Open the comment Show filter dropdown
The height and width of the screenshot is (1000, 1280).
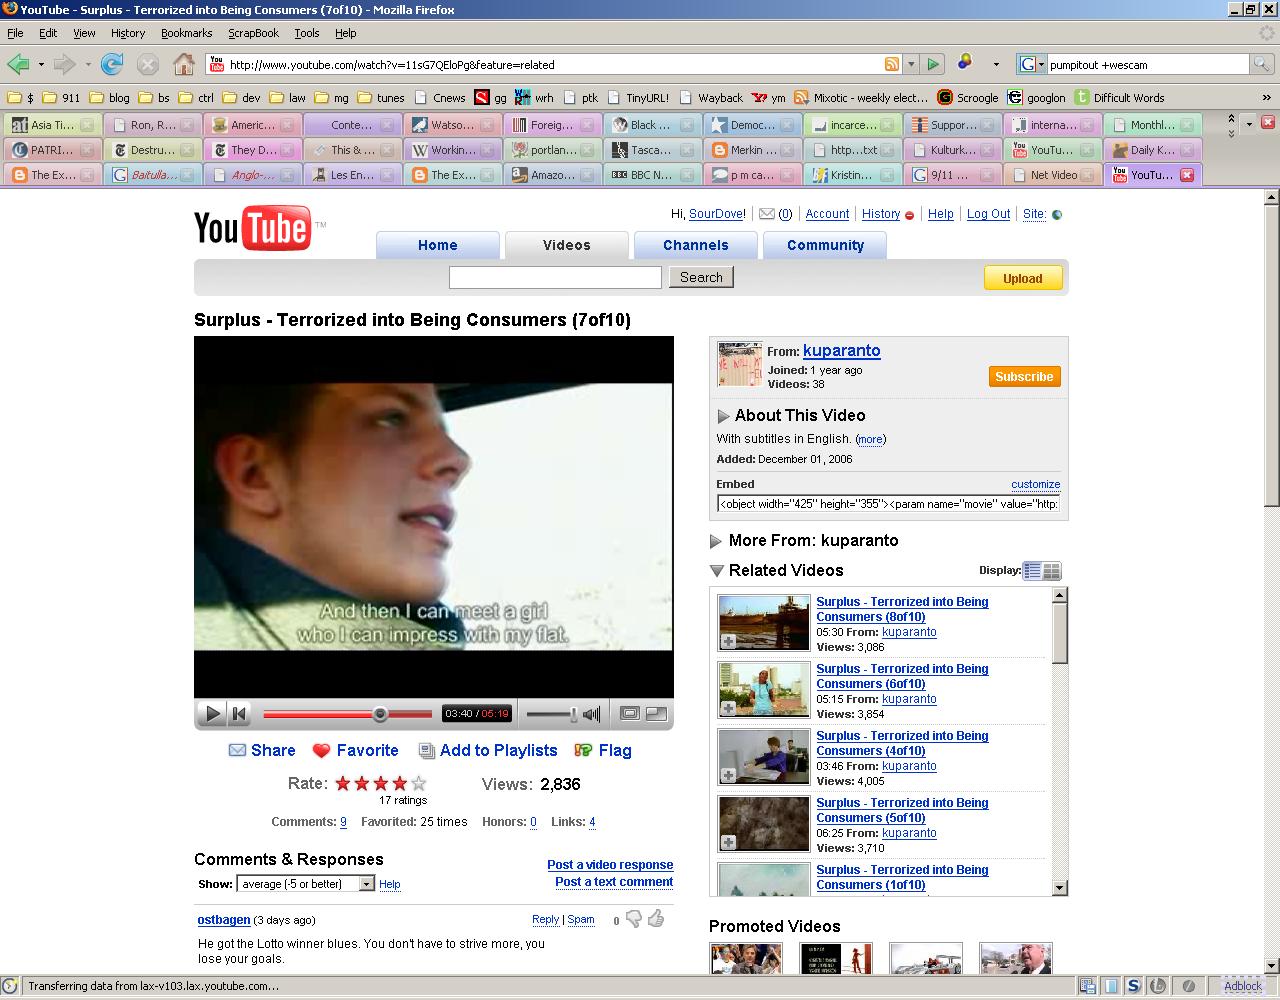tap(366, 884)
